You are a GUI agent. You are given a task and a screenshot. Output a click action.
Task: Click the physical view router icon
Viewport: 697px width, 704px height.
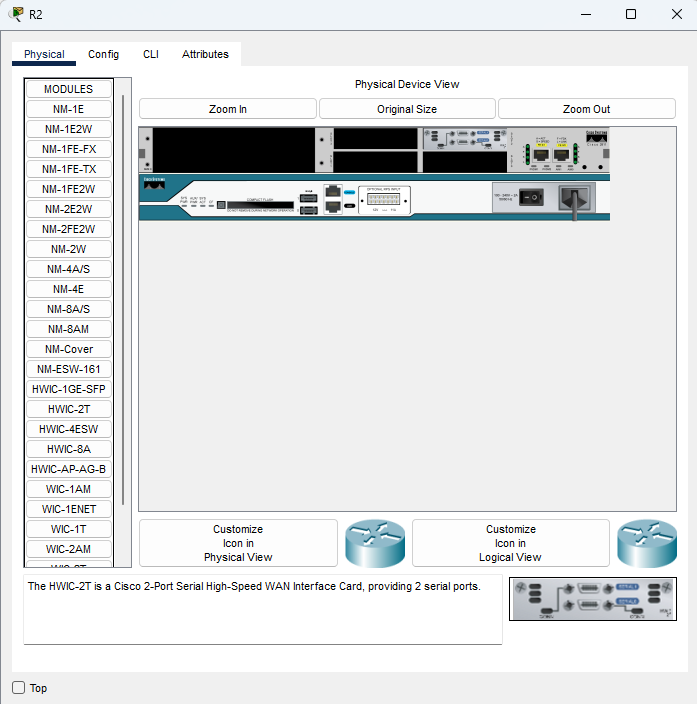375,543
